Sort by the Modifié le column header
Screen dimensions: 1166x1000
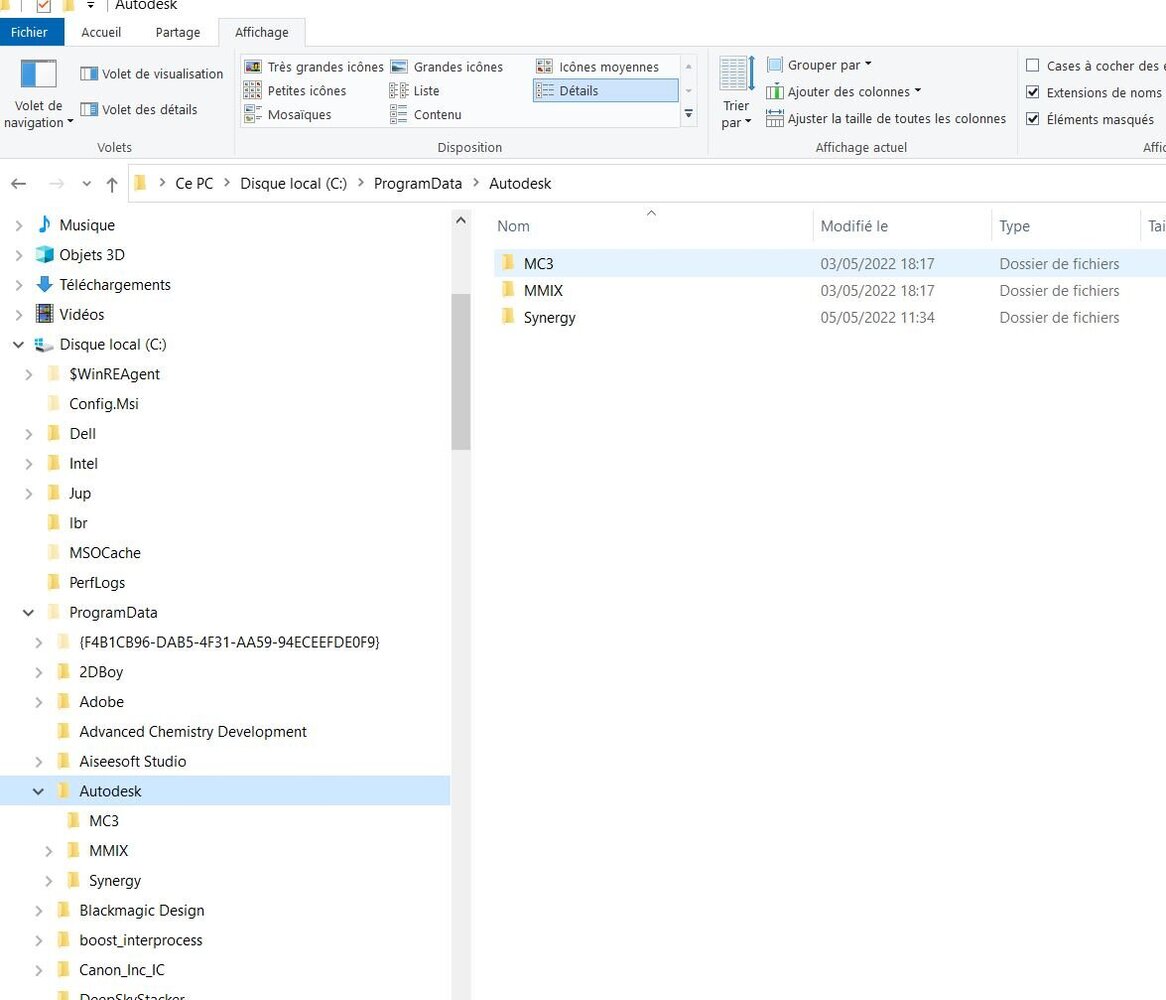[902, 226]
